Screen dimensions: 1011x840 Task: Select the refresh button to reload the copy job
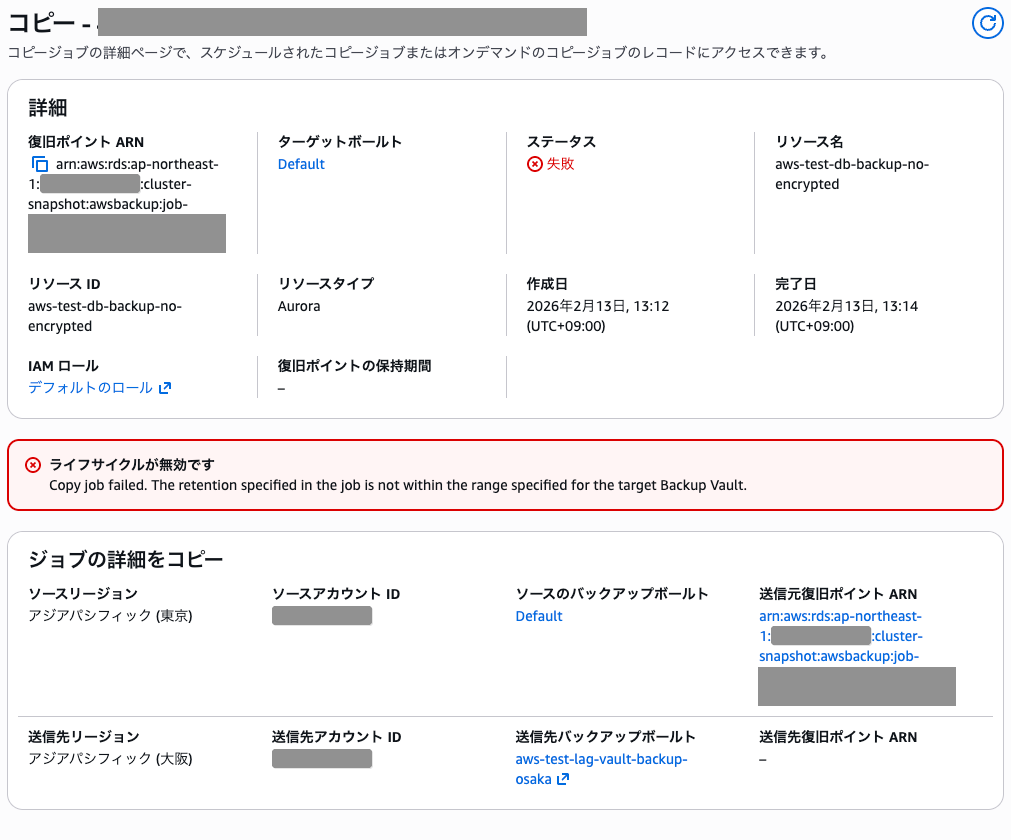tap(987, 23)
